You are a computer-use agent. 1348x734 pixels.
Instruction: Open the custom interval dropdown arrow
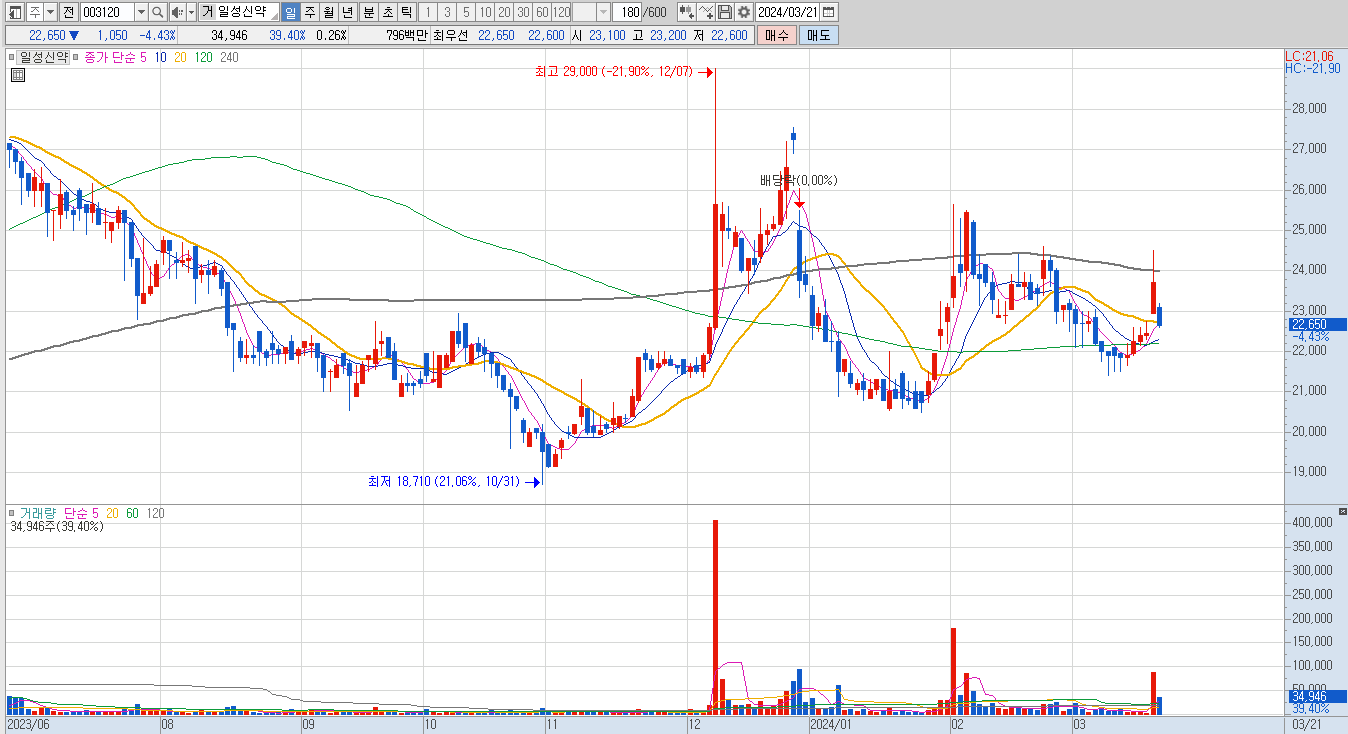pos(604,12)
